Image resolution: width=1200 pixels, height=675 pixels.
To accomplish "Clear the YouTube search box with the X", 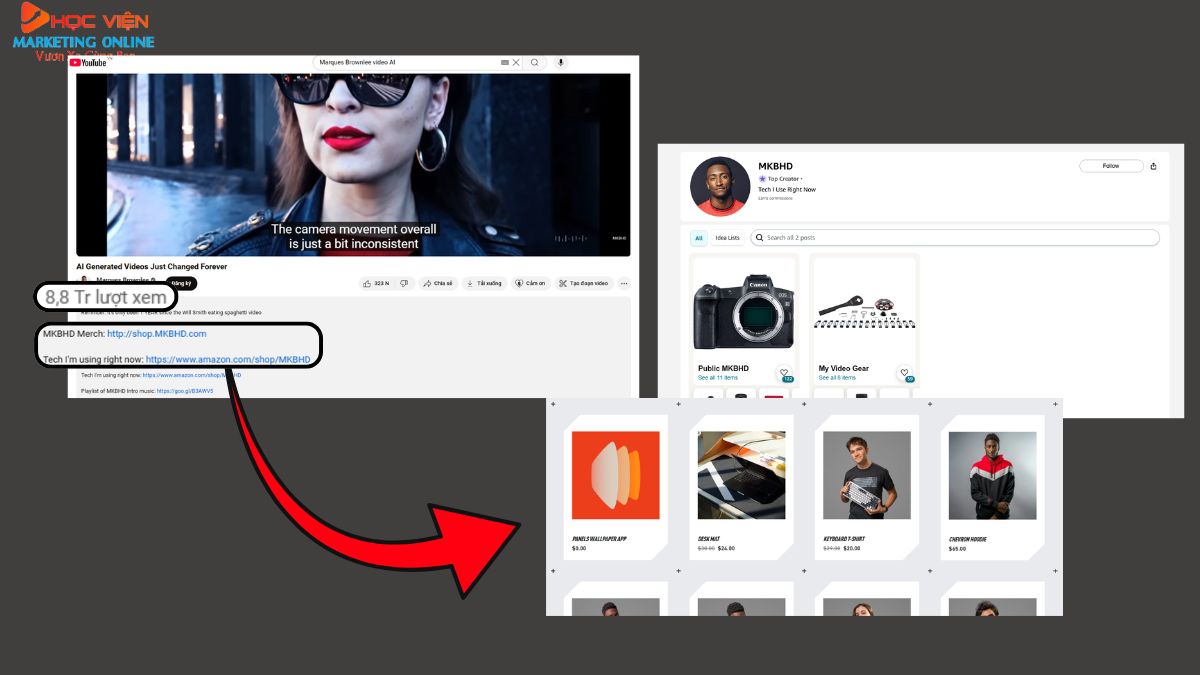I will pos(516,62).
